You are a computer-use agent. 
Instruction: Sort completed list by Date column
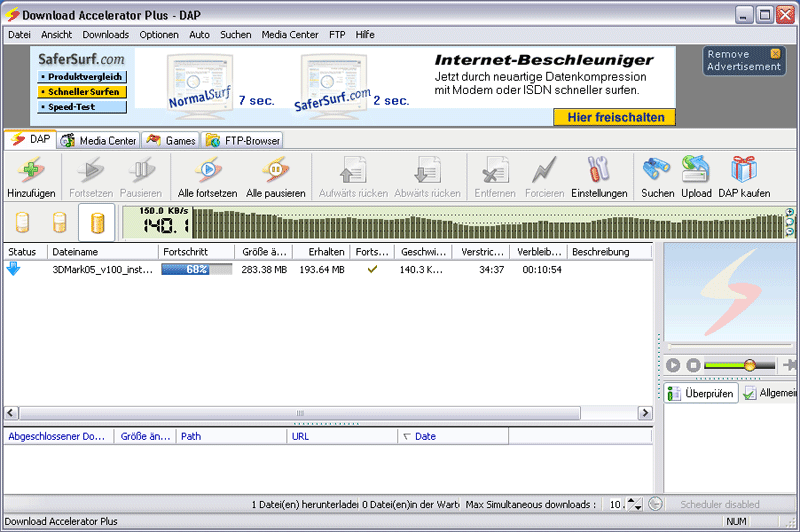click(453, 436)
